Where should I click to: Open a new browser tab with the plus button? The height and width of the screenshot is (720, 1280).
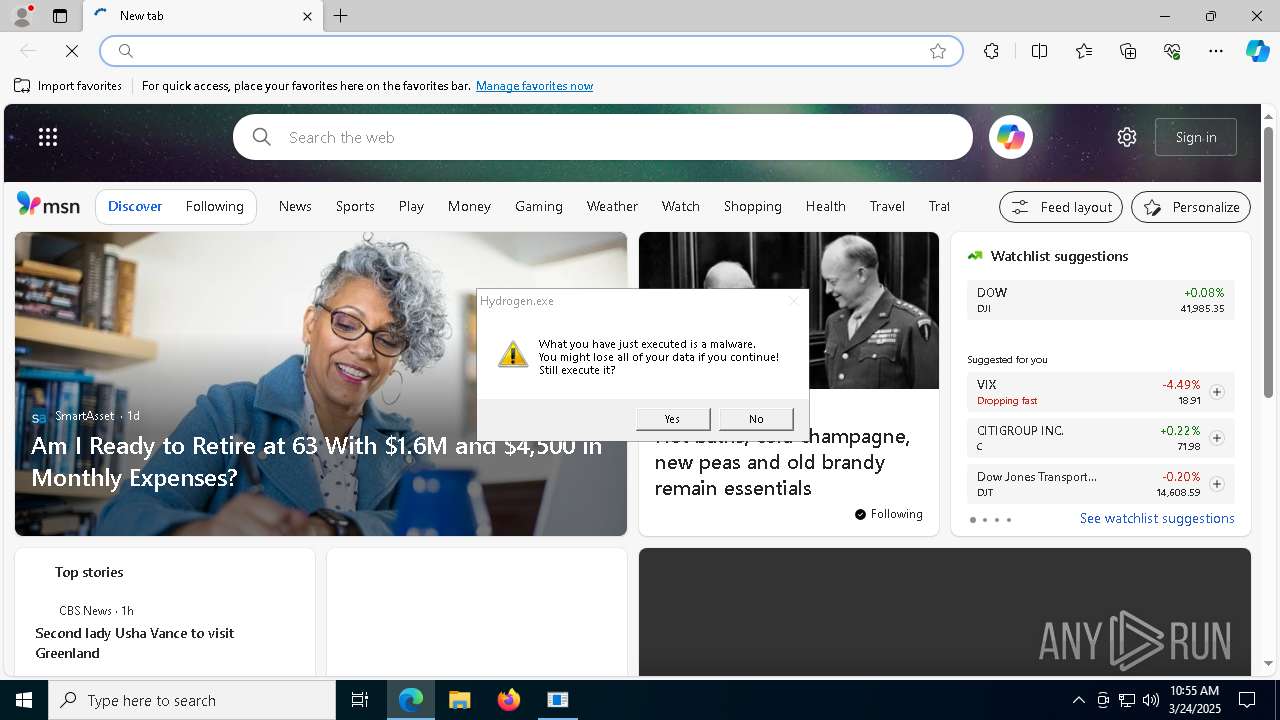click(341, 16)
